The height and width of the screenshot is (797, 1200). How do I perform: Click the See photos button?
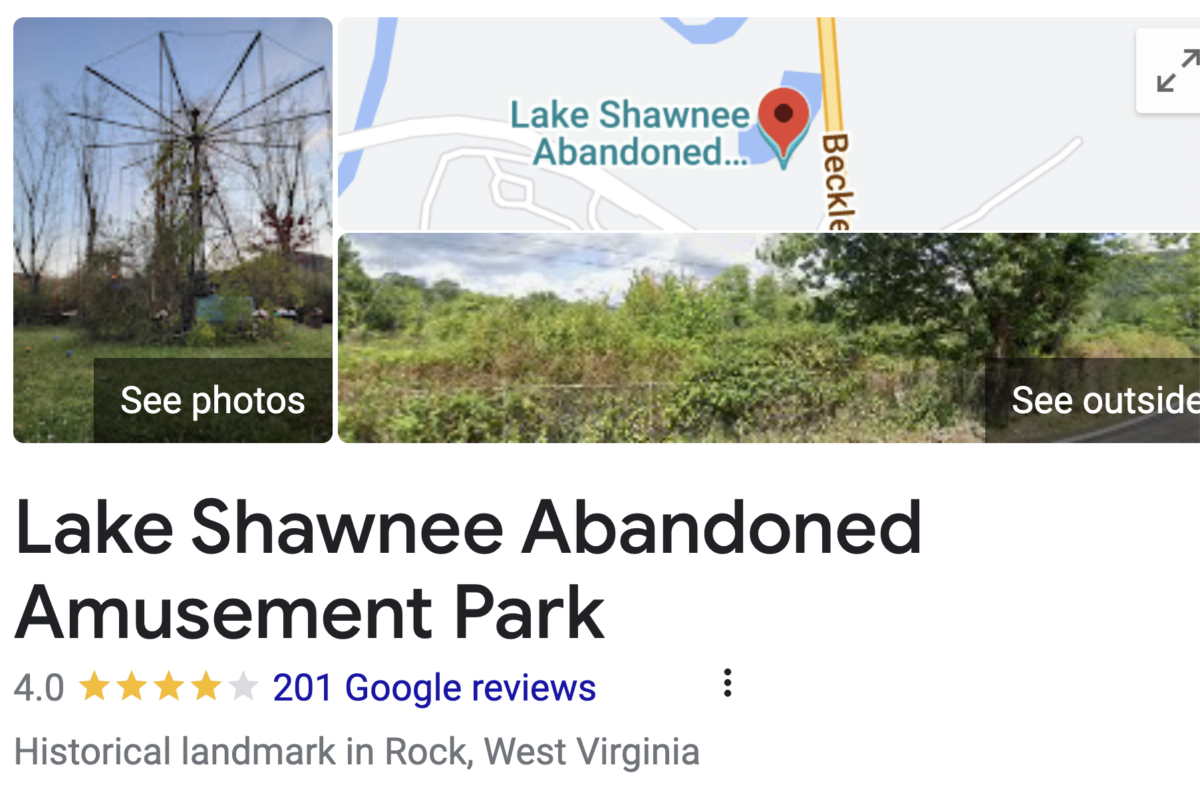coord(213,400)
